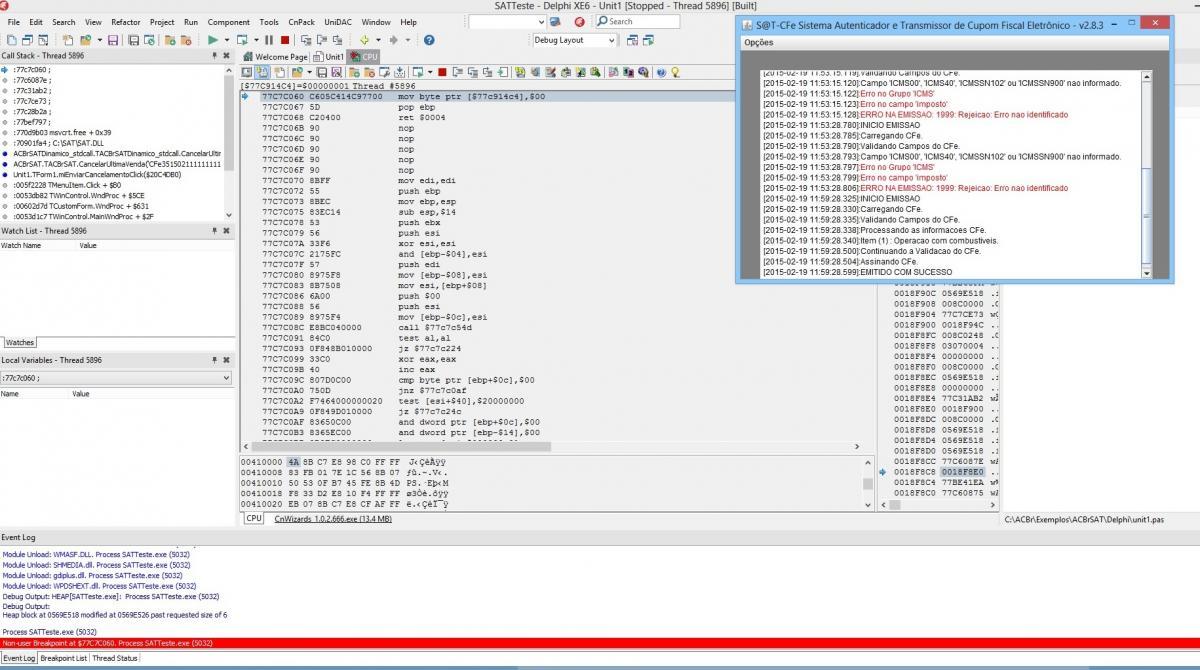Click the Save icon in main toolbar

click(112, 40)
